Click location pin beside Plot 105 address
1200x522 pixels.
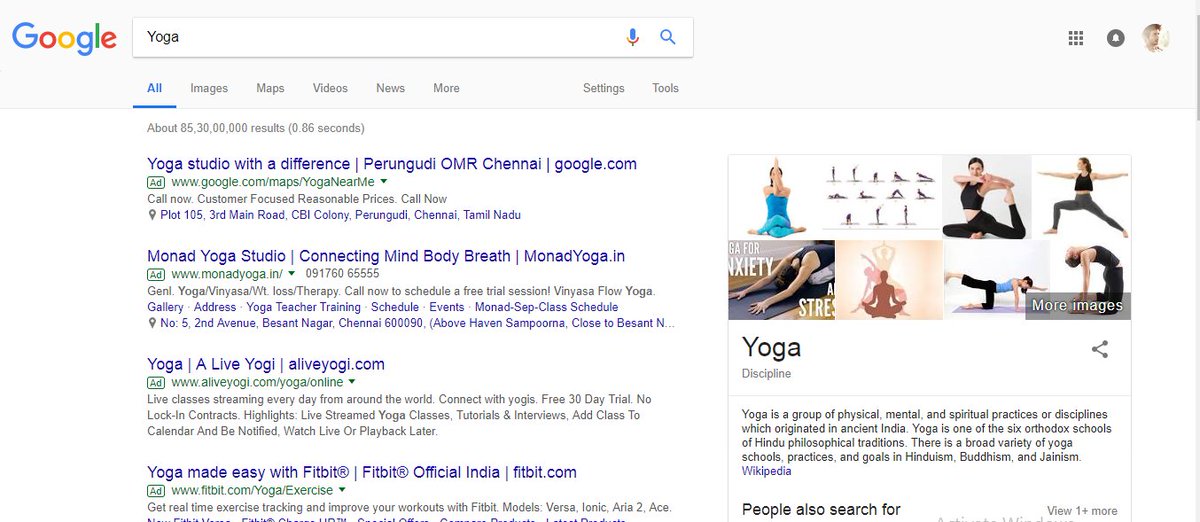pos(152,215)
